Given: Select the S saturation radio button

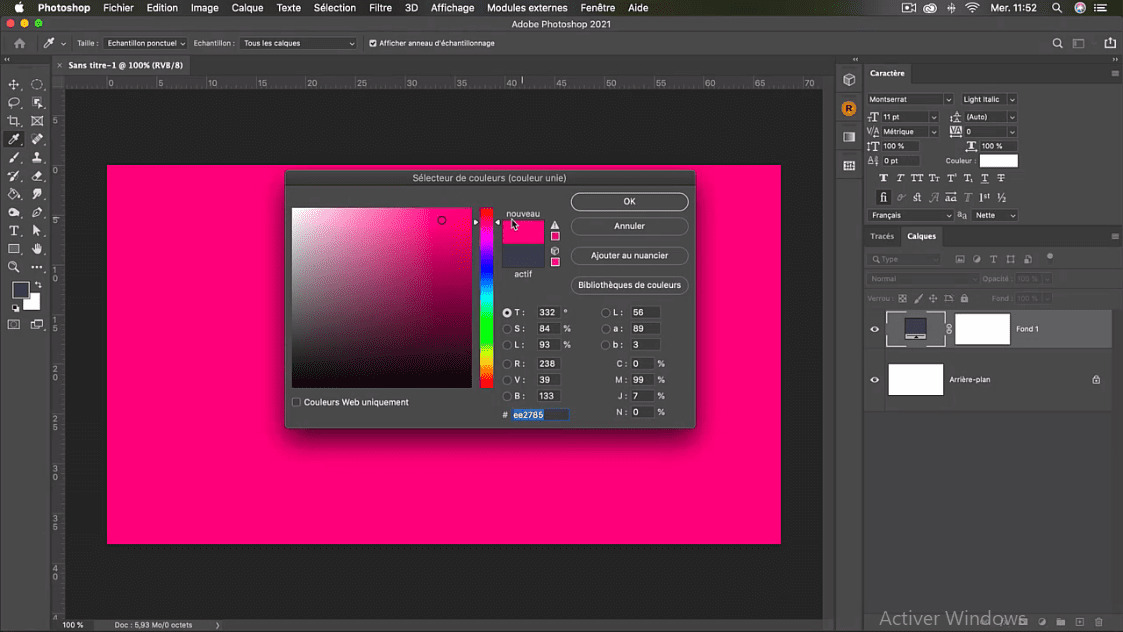Looking at the screenshot, I should (507, 329).
